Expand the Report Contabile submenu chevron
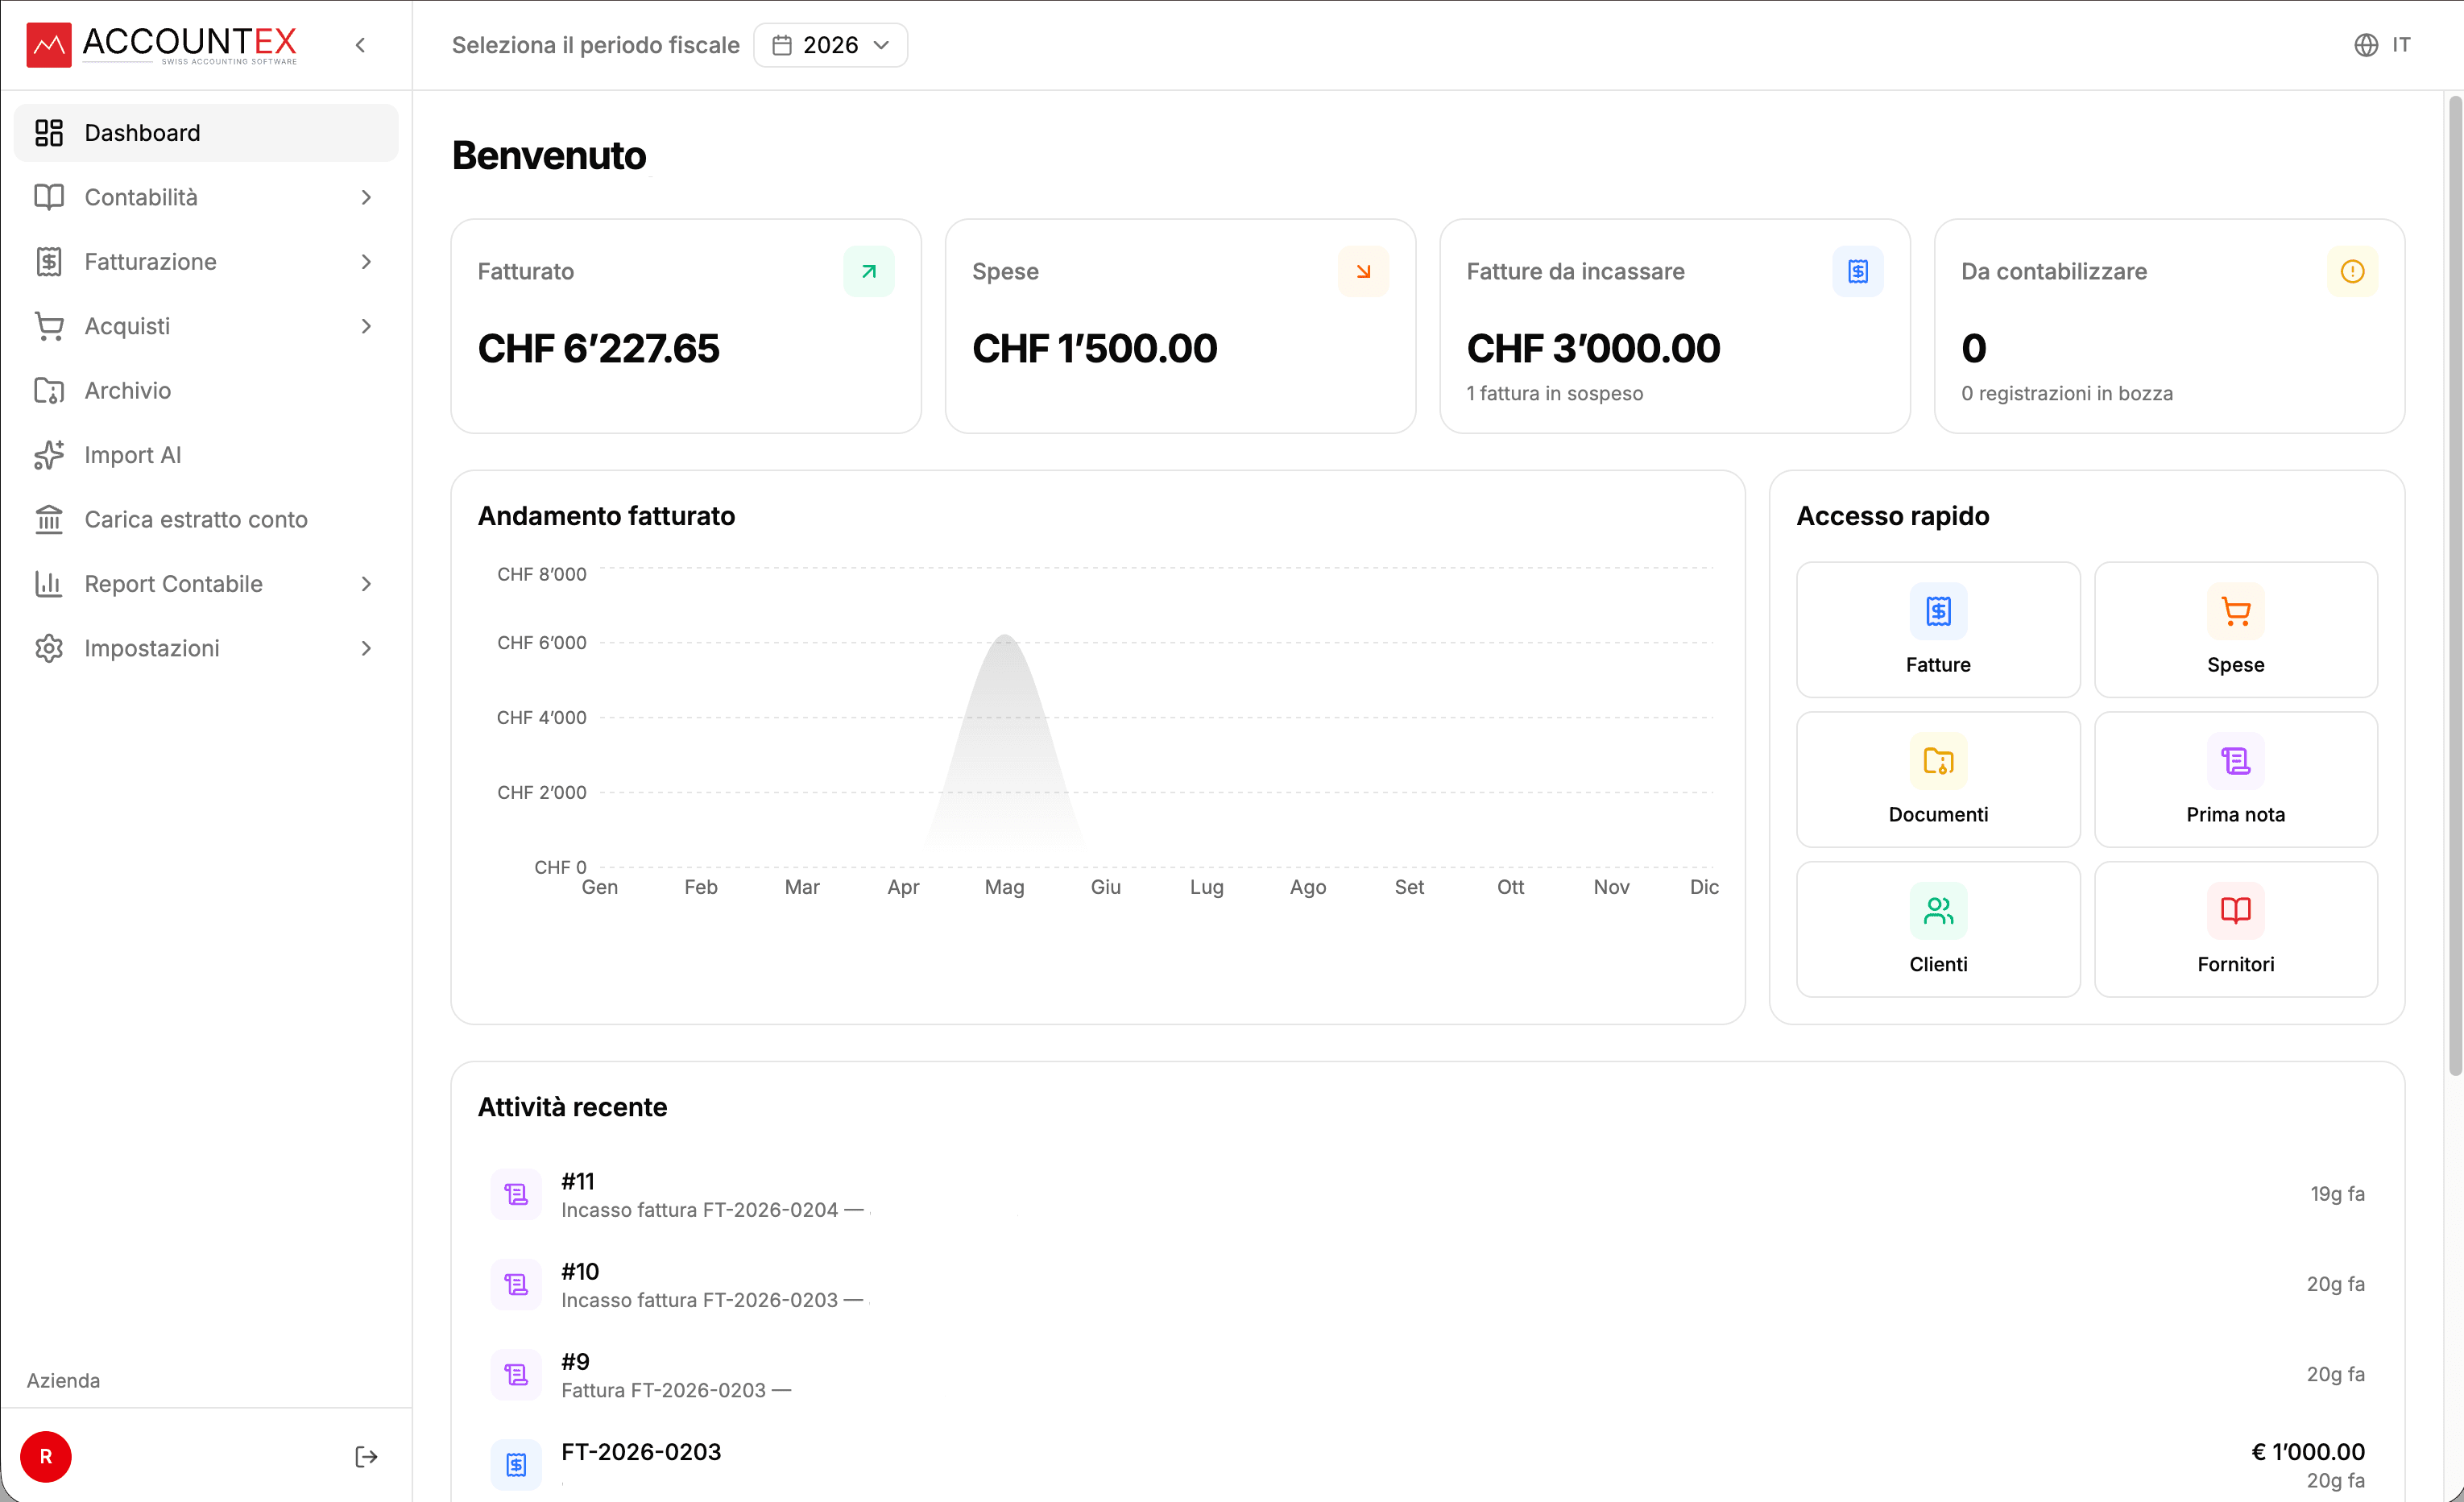 pyautogui.click(x=366, y=584)
